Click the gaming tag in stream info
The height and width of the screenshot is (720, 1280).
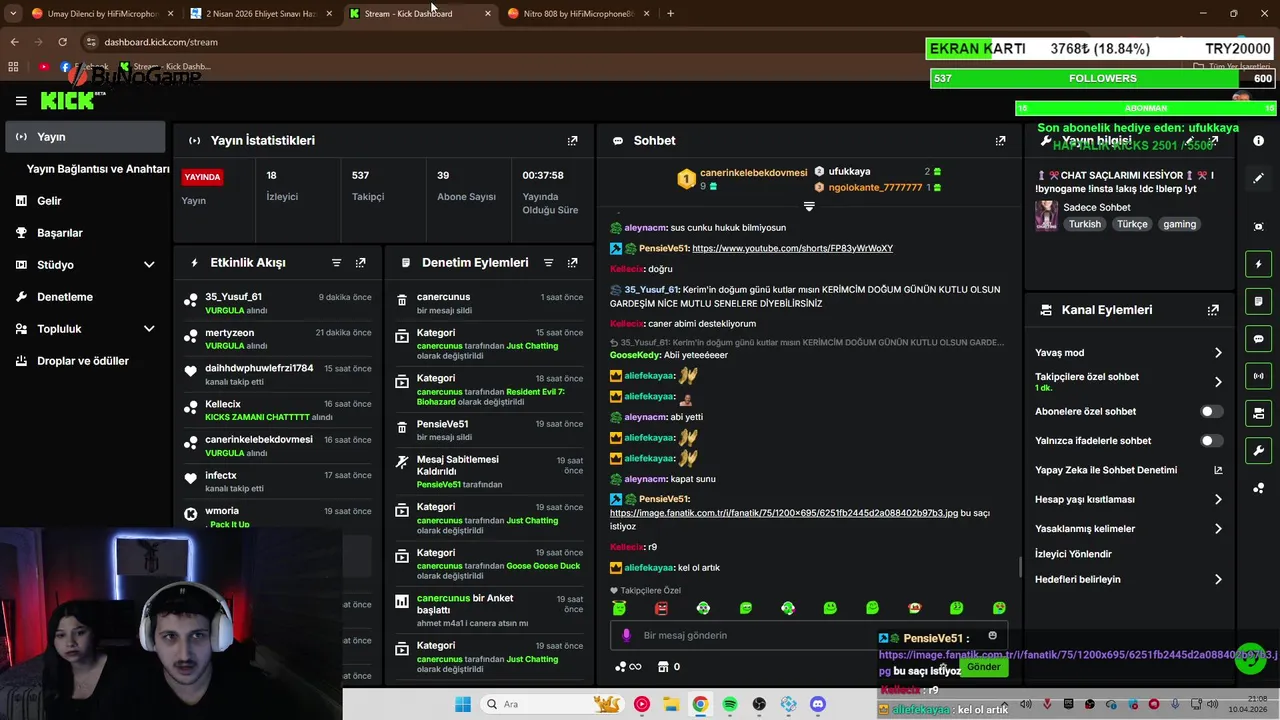click(1179, 224)
